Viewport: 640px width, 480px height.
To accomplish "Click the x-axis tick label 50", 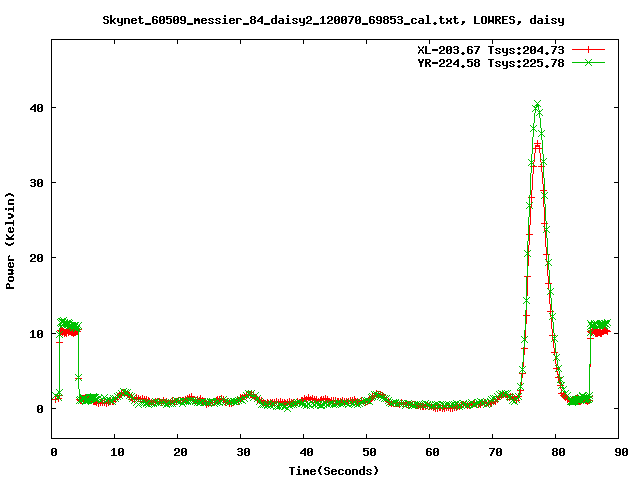I will 369,452.
